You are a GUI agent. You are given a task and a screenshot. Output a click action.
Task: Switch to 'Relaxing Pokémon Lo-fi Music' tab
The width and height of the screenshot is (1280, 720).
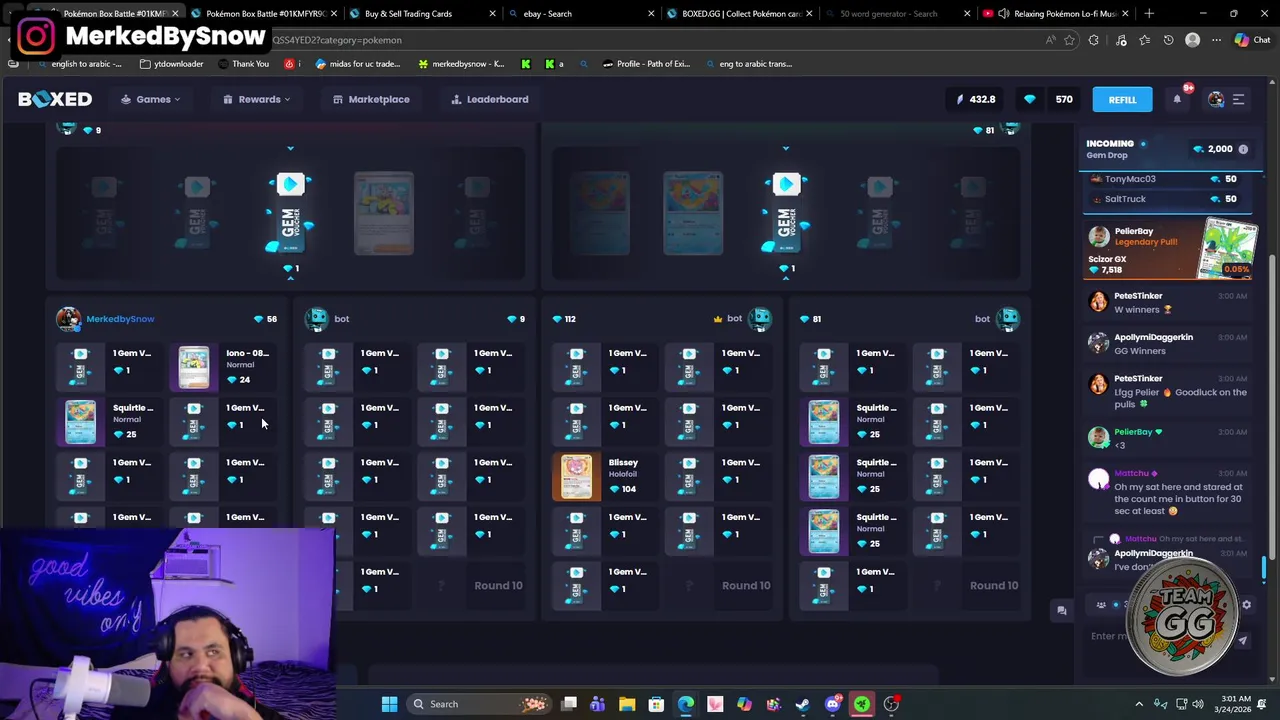tap(1058, 13)
